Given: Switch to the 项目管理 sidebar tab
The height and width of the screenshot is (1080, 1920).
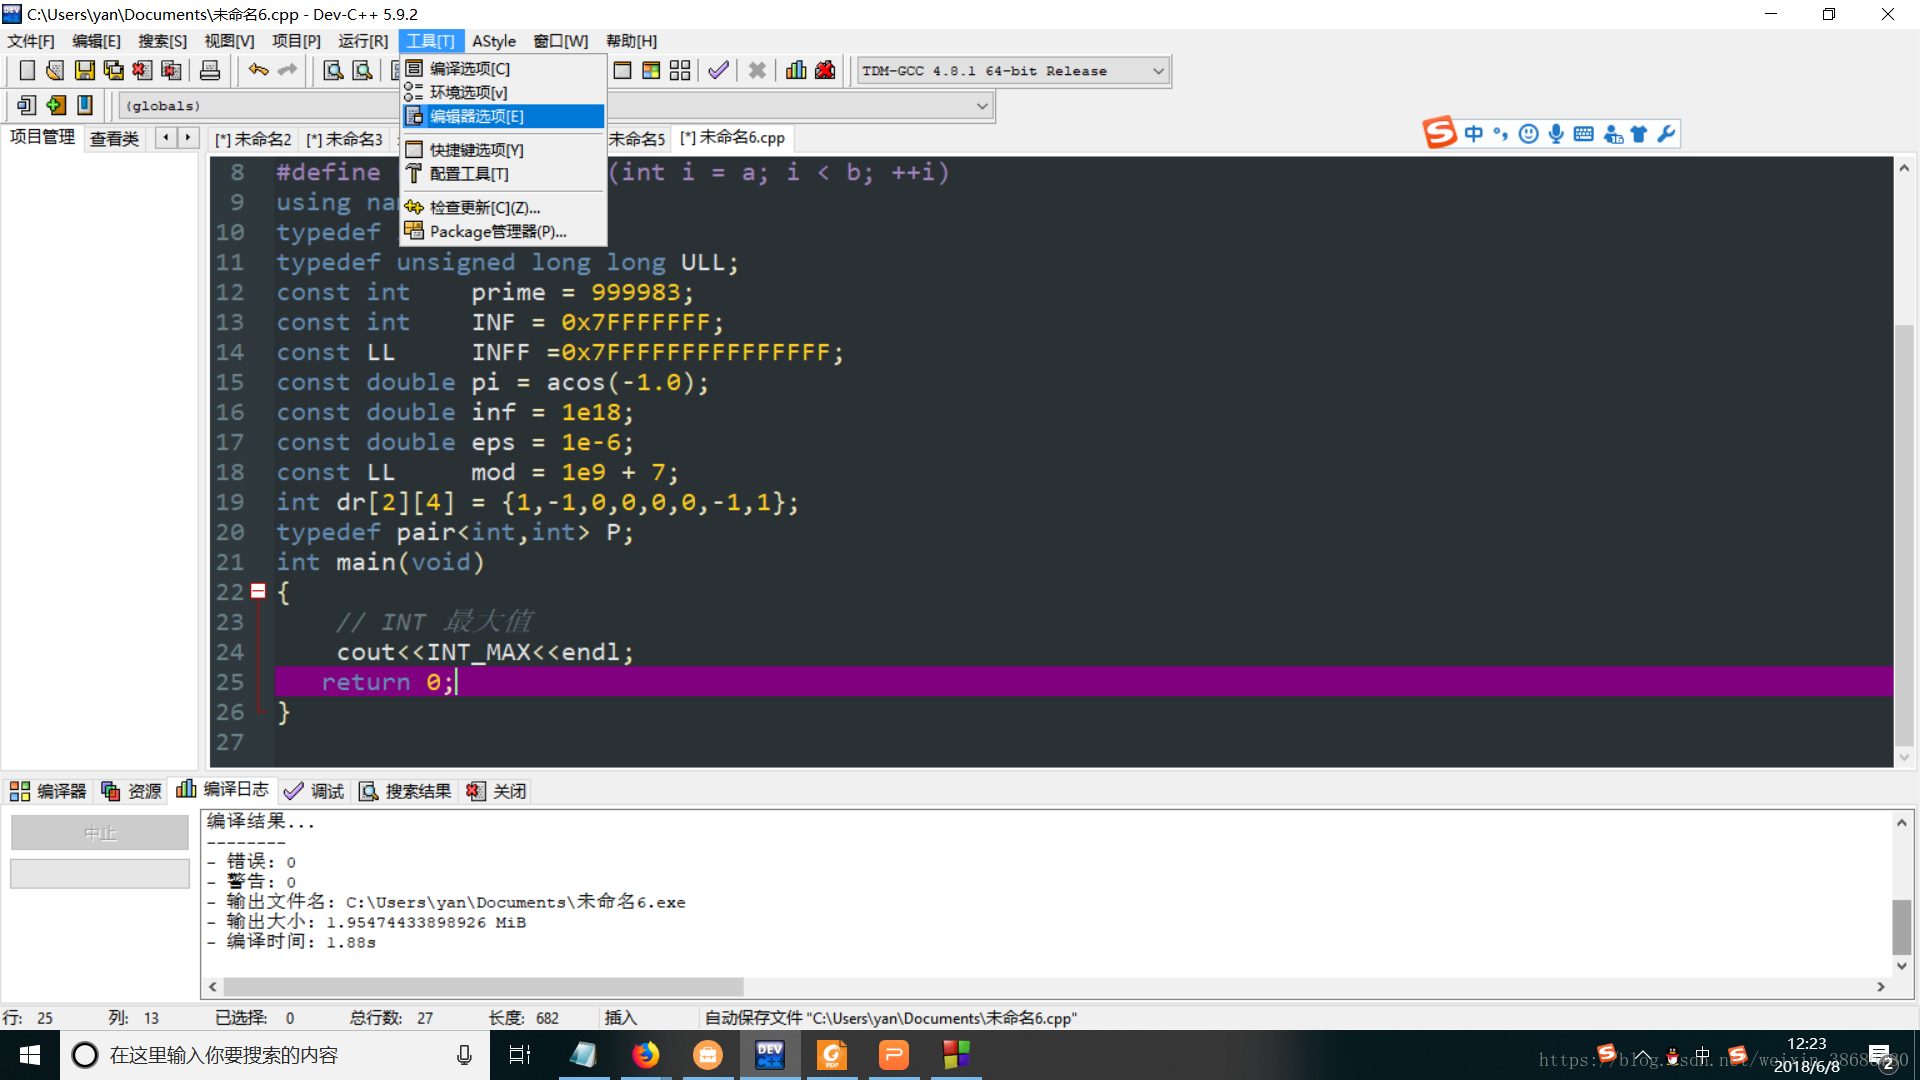Looking at the screenshot, I should pyautogui.click(x=42, y=137).
